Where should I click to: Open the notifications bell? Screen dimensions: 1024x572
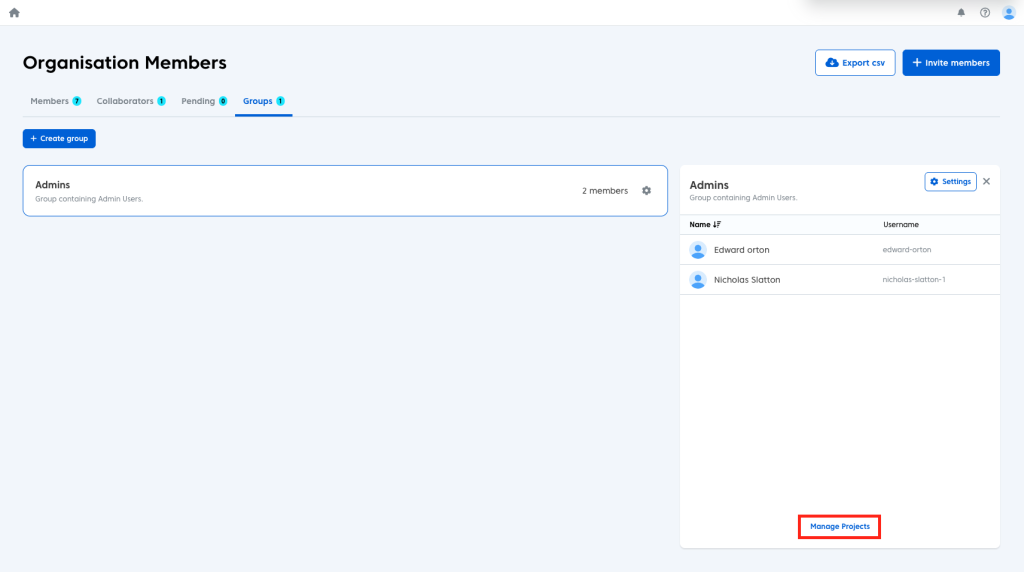[961, 13]
